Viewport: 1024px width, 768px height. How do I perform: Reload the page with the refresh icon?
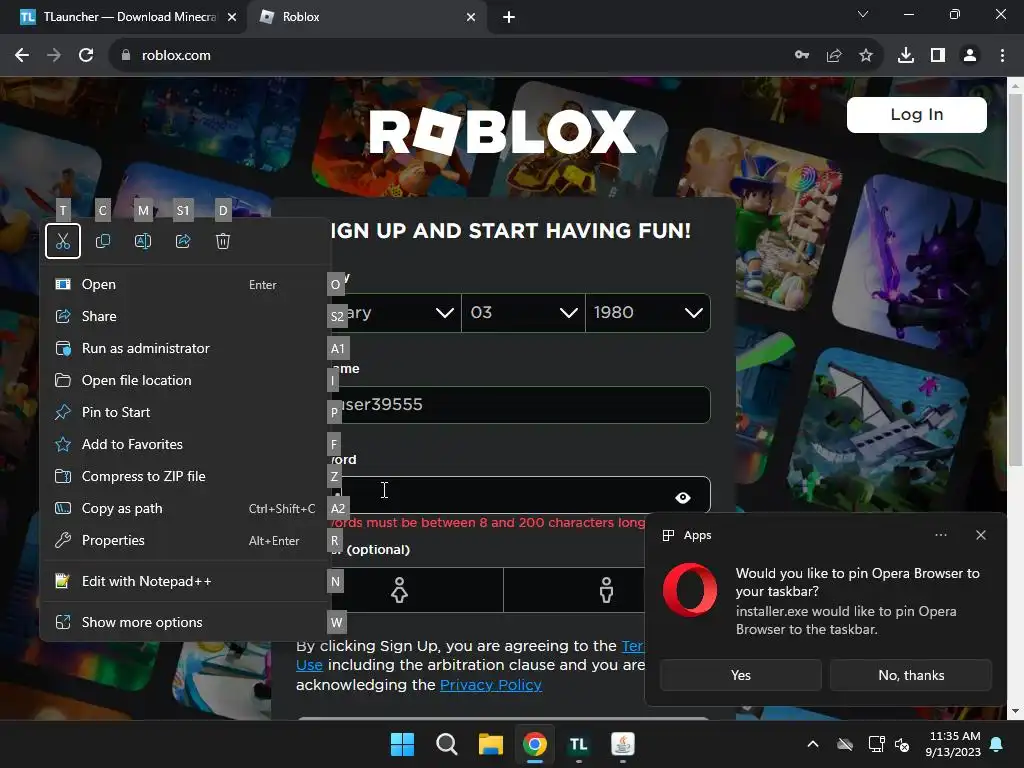pos(86,56)
